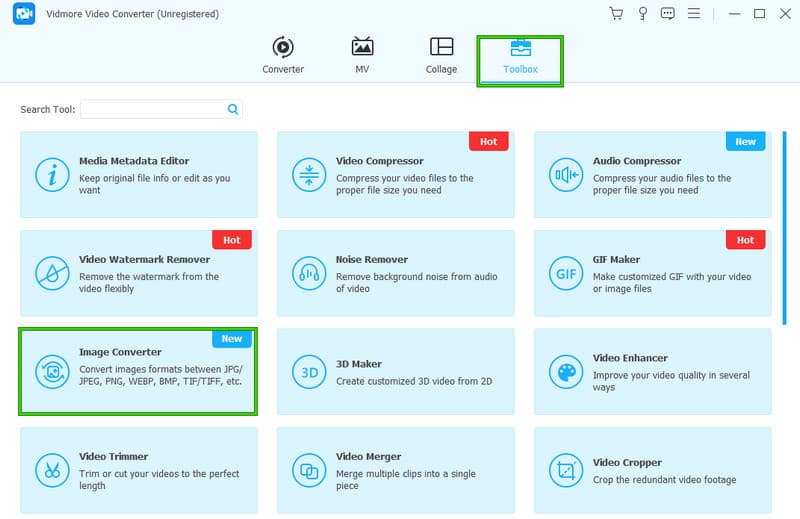The image size is (800, 519).
Task: Open the GIF Maker icon
Action: (565, 273)
